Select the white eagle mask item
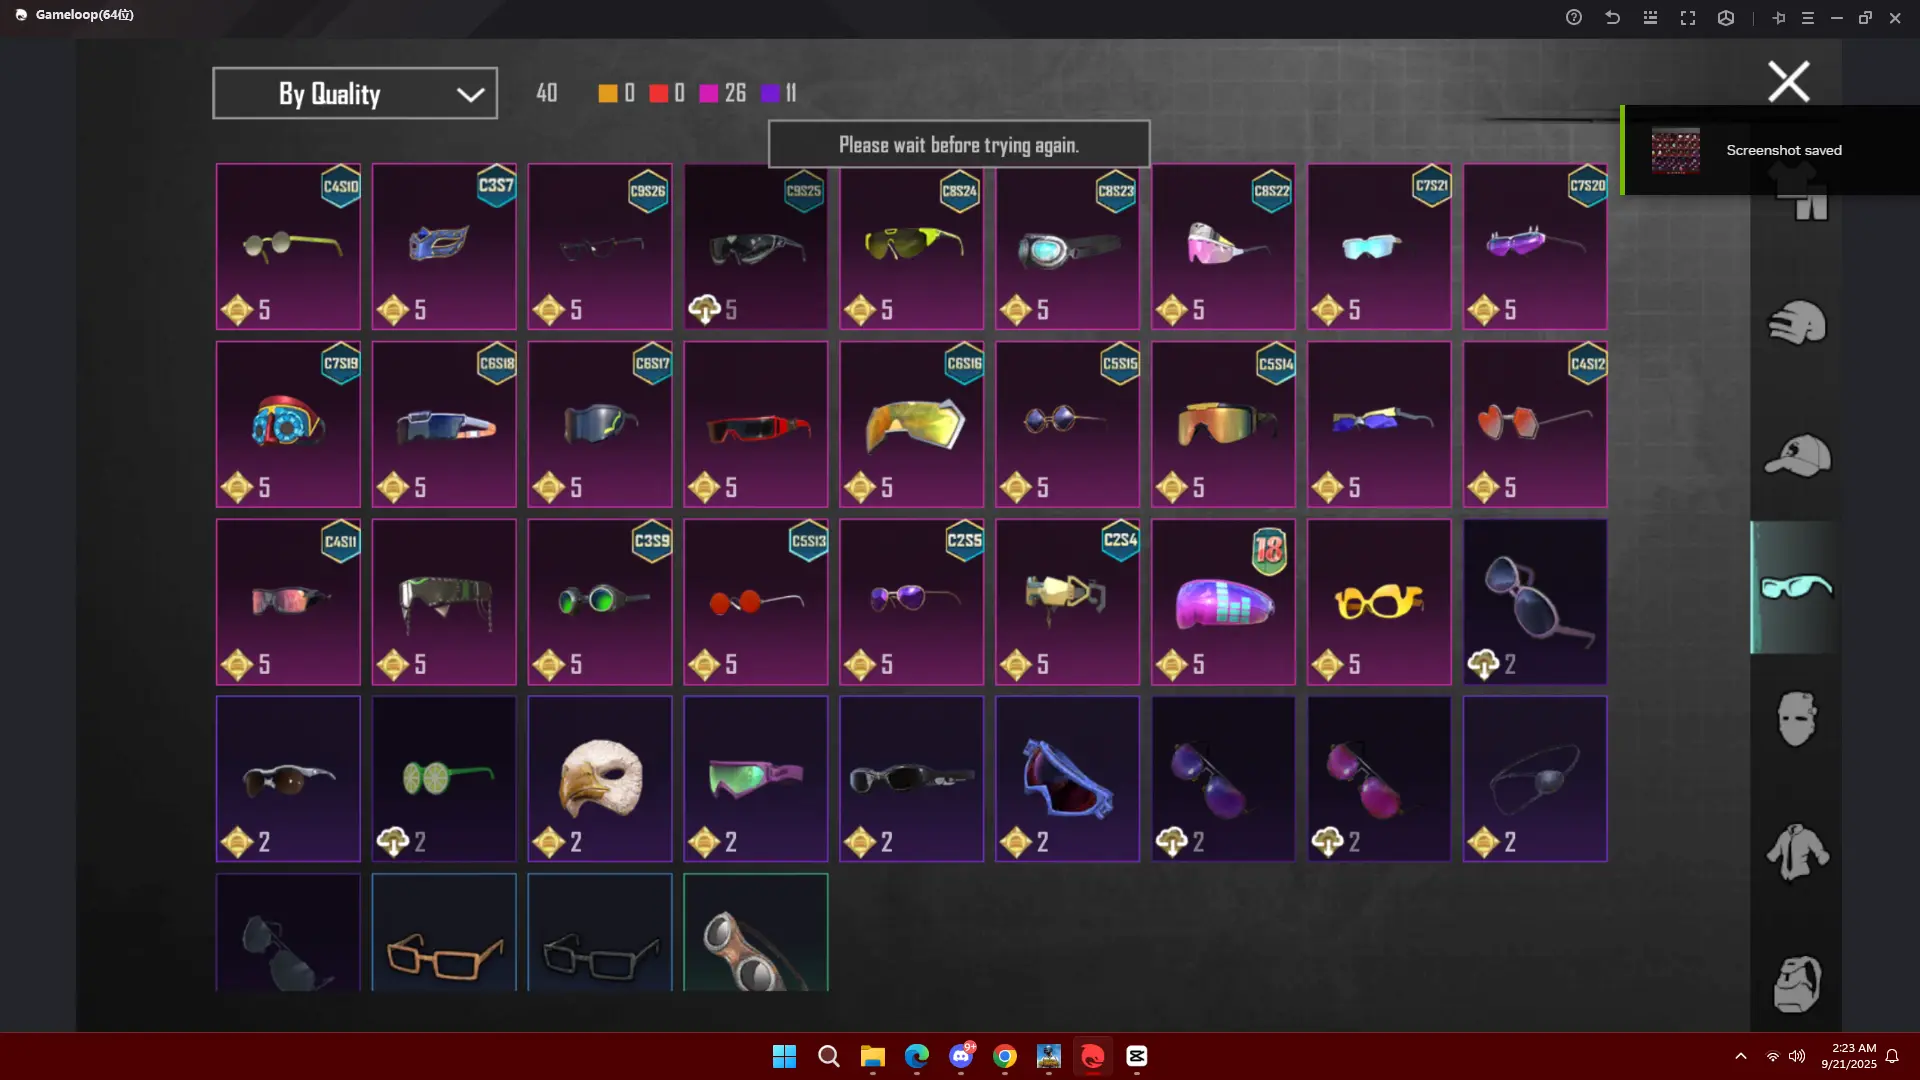The height and width of the screenshot is (1080, 1920). pos(599,779)
